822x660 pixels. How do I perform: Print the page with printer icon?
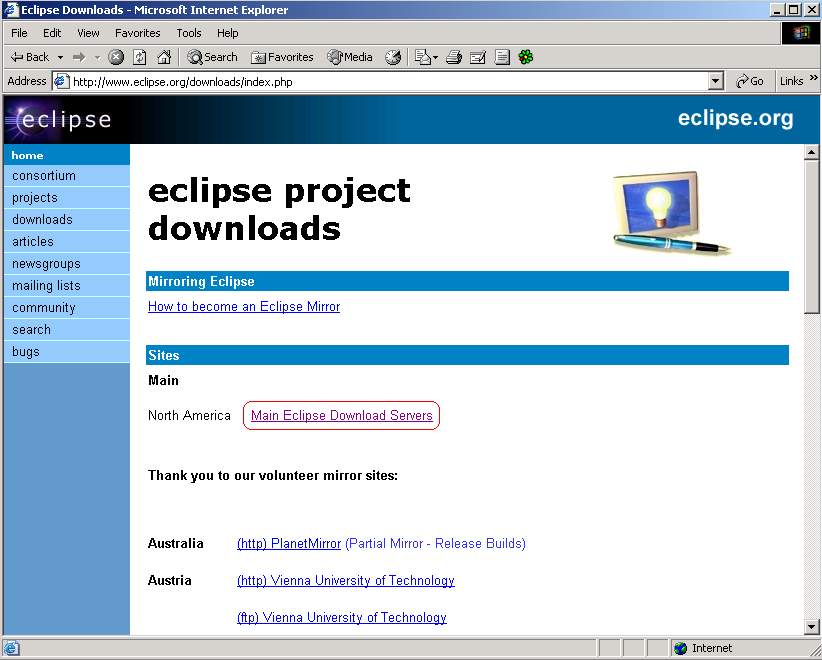click(x=453, y=57)
